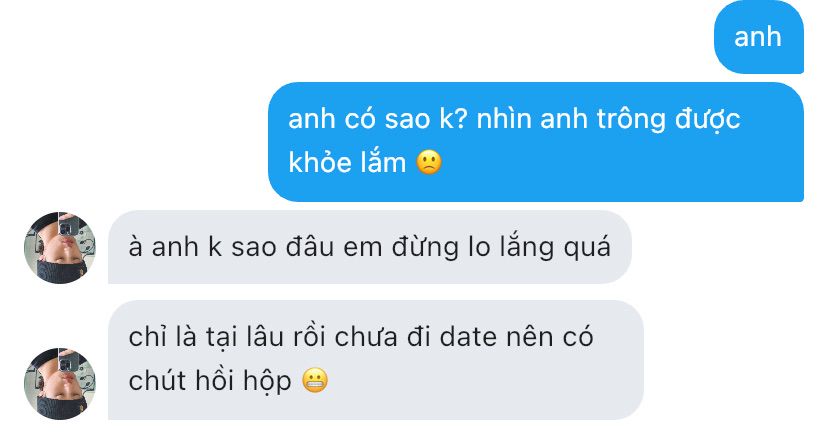Click the word 'lắm' before worried emoji
The width and height of the screenshot is (828, 434).
tap(383, 162)
